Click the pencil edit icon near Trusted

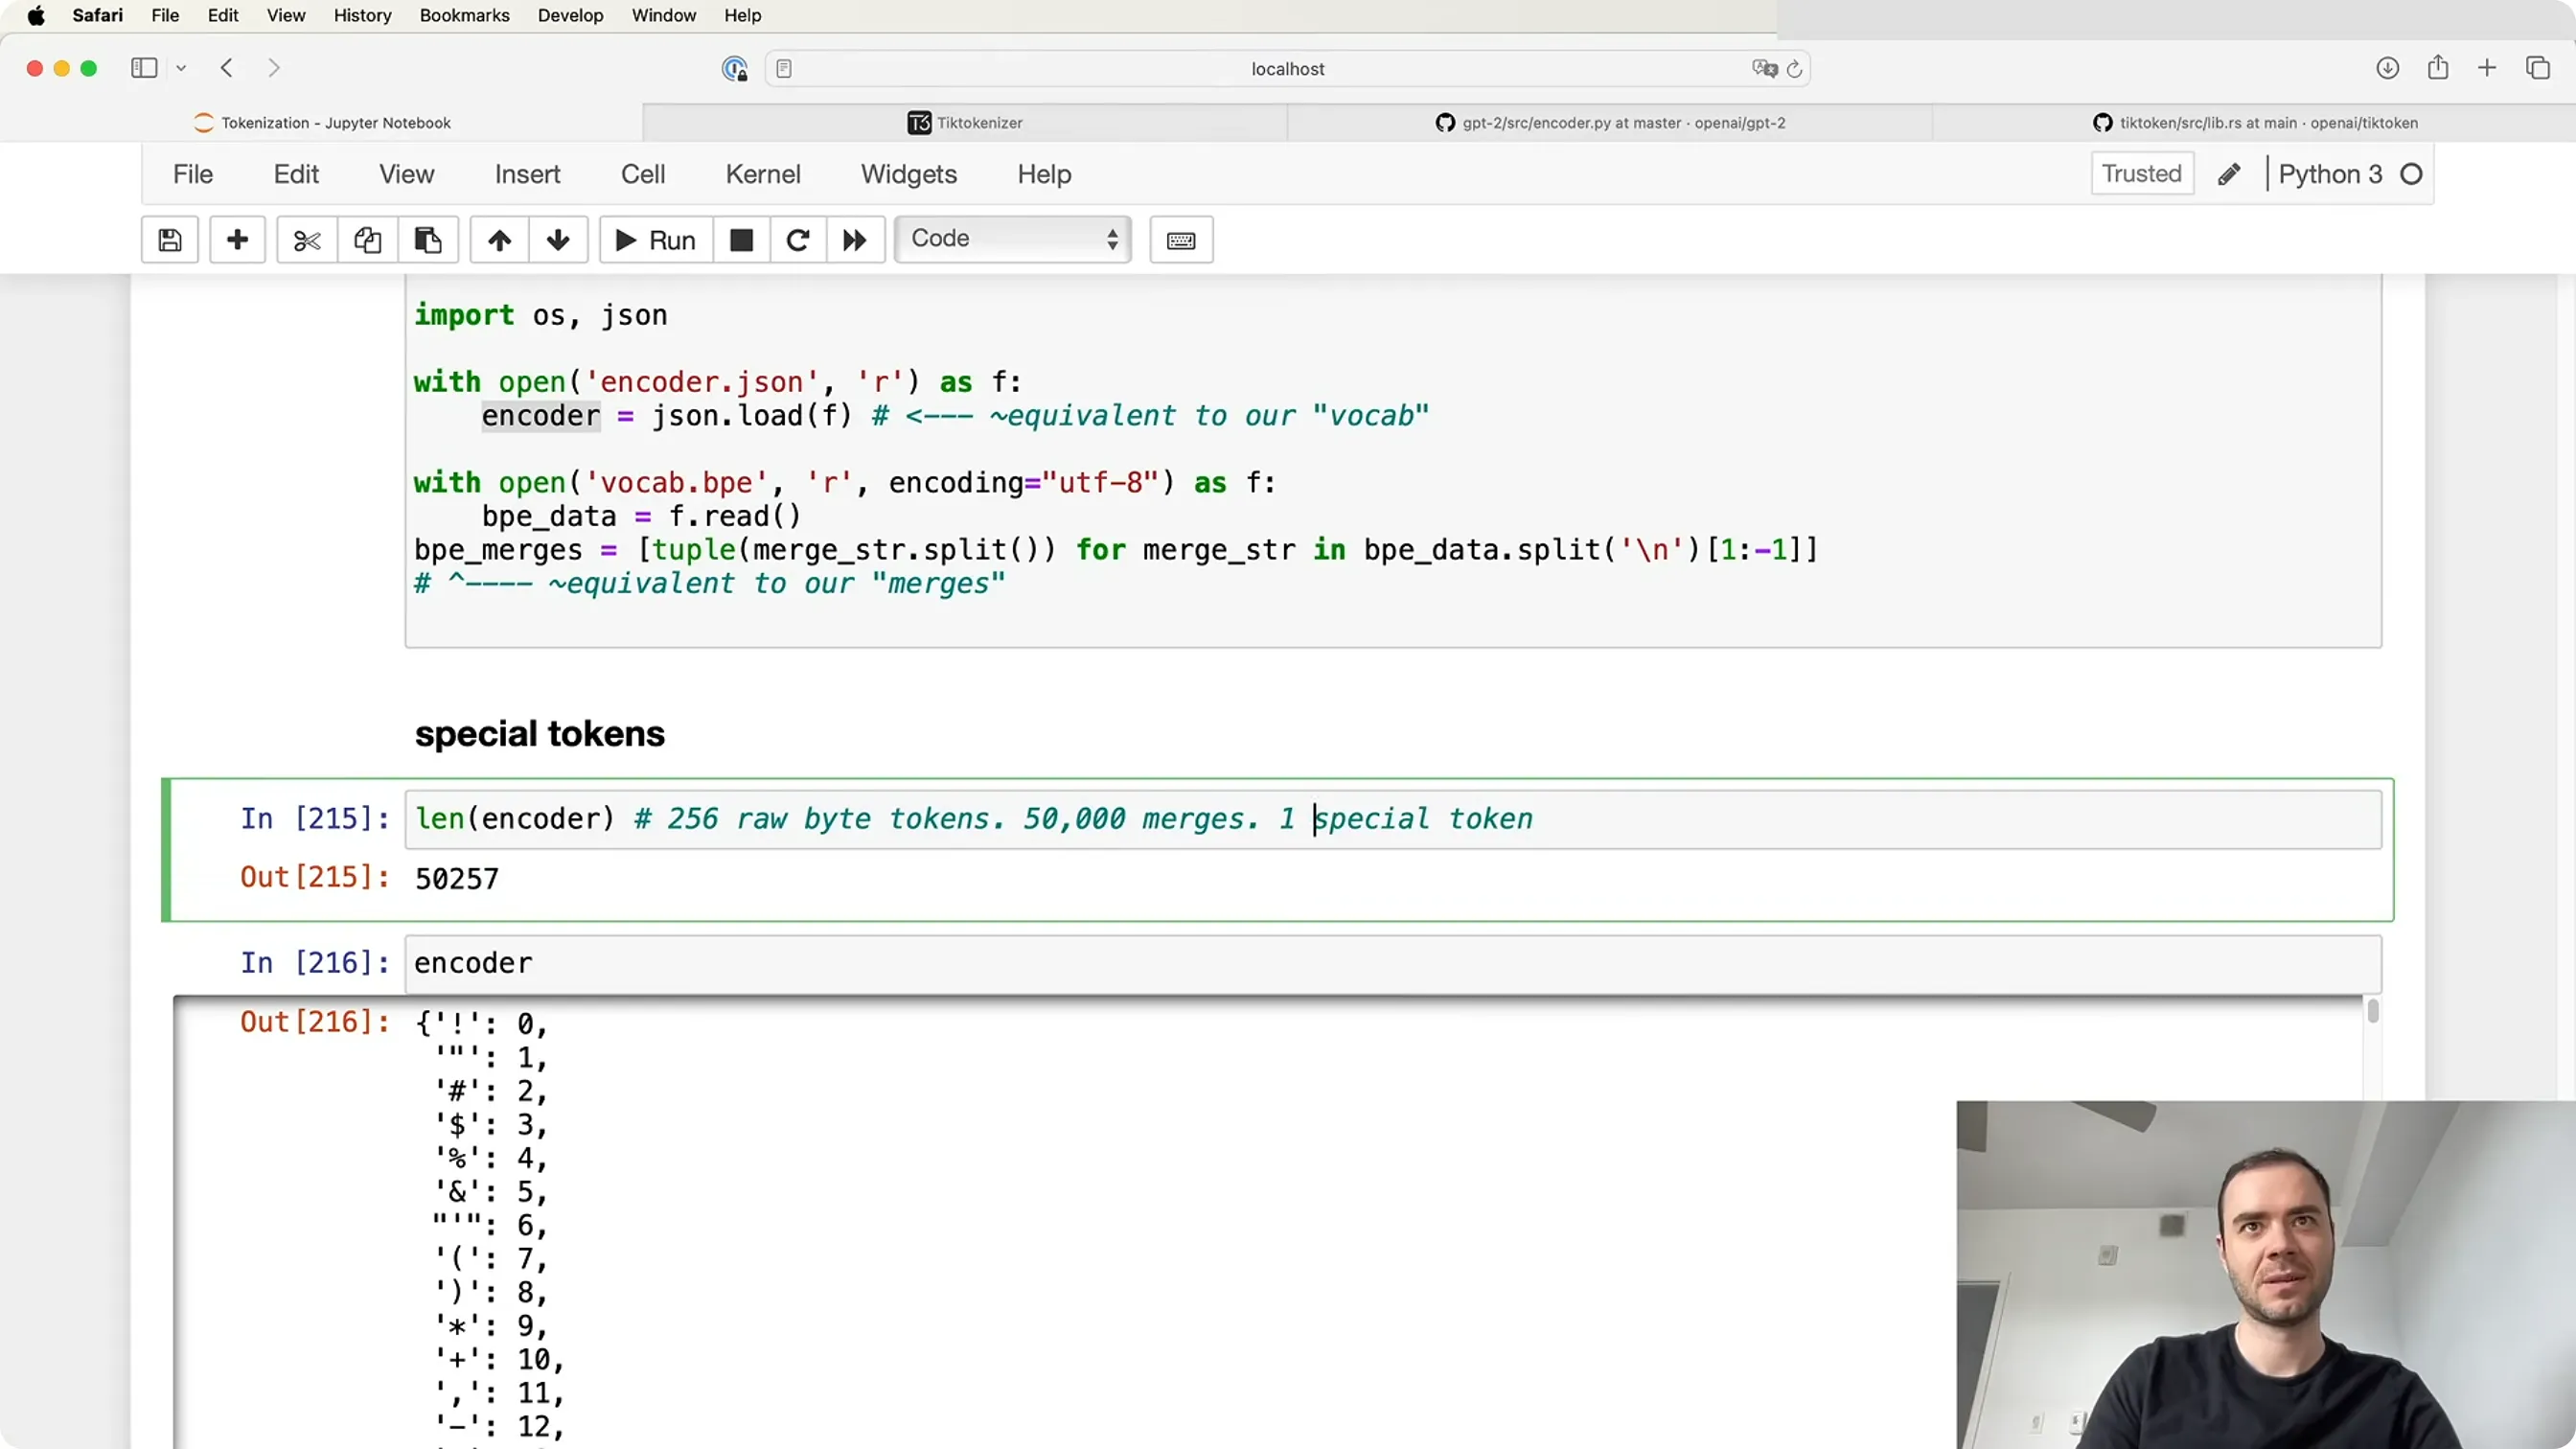tap(2228, 174)
